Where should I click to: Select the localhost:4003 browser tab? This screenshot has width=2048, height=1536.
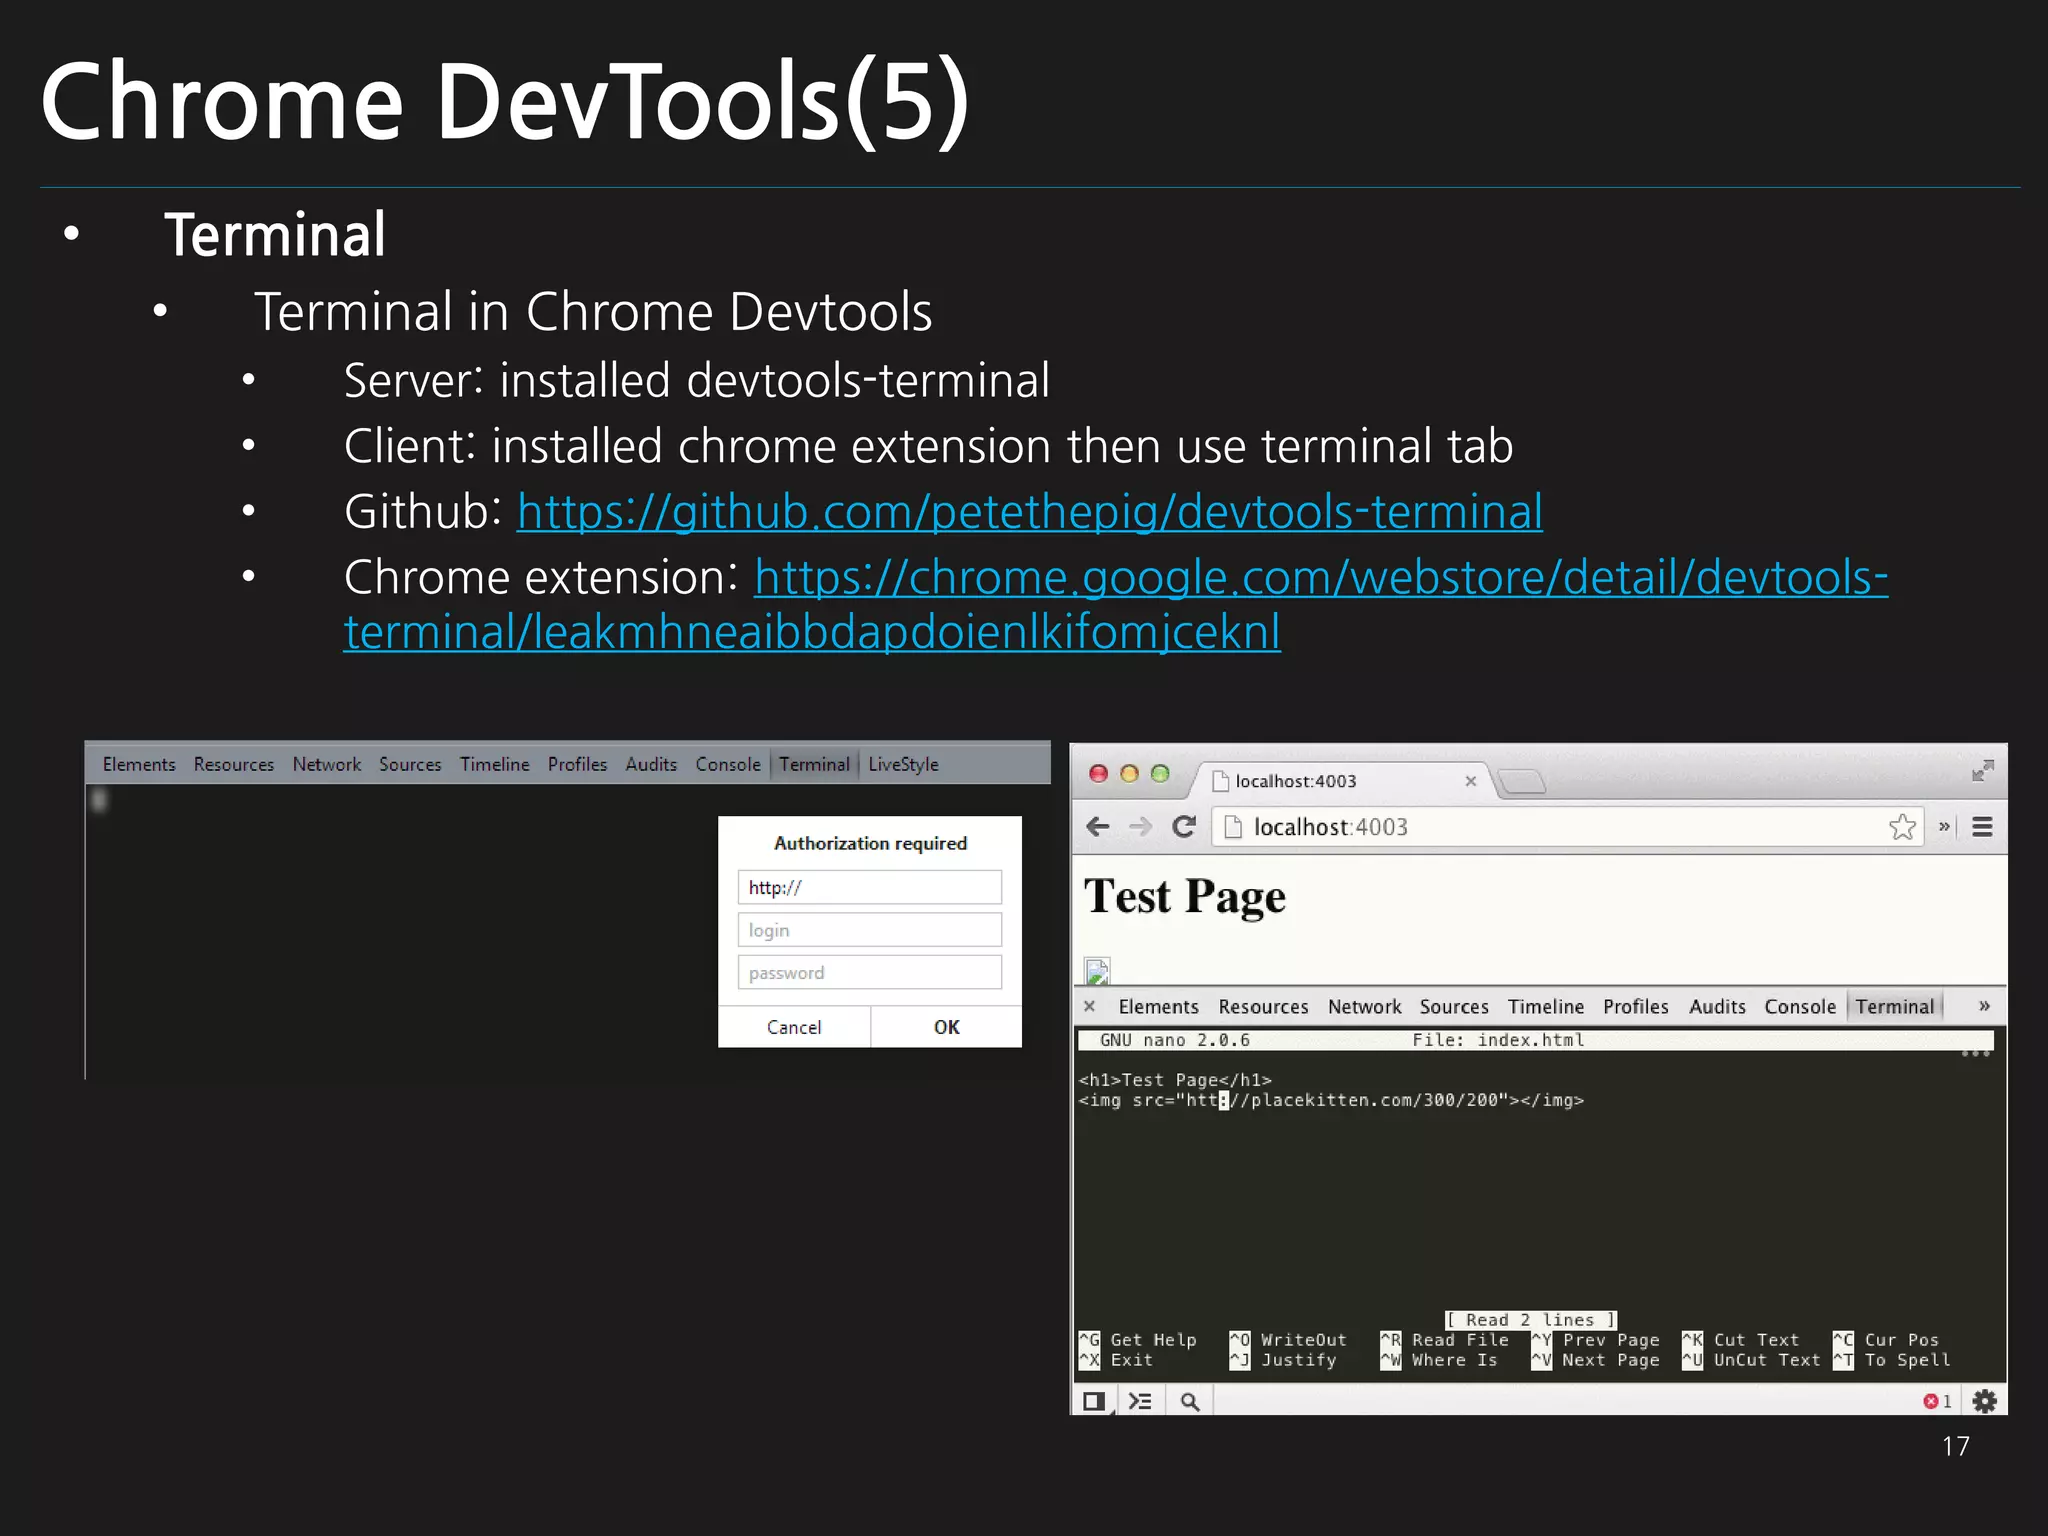(1340, 781)
